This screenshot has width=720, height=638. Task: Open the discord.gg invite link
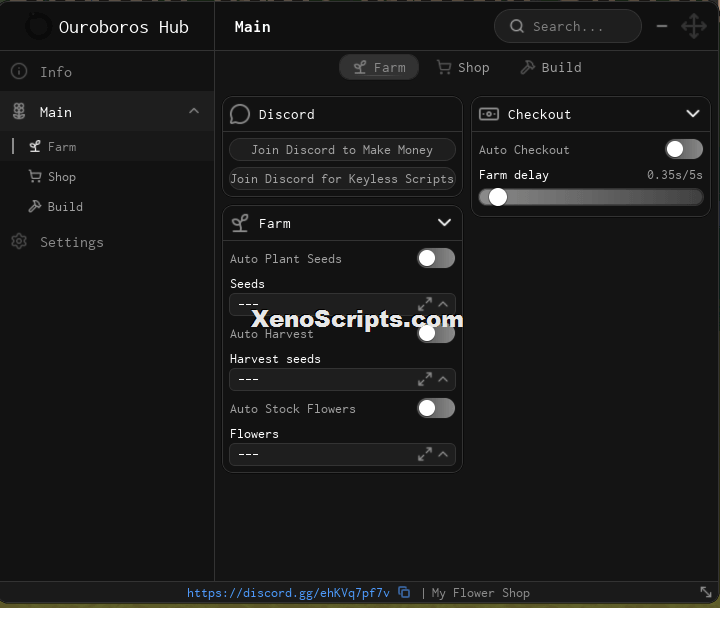pos(288,593)
